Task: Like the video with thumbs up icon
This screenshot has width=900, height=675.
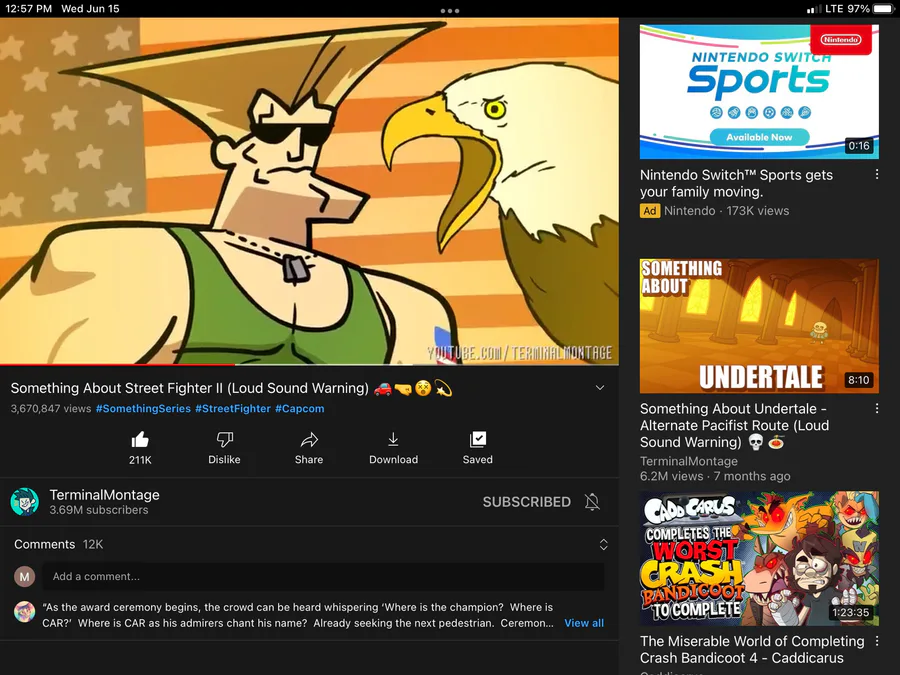Action: (140, 440)
